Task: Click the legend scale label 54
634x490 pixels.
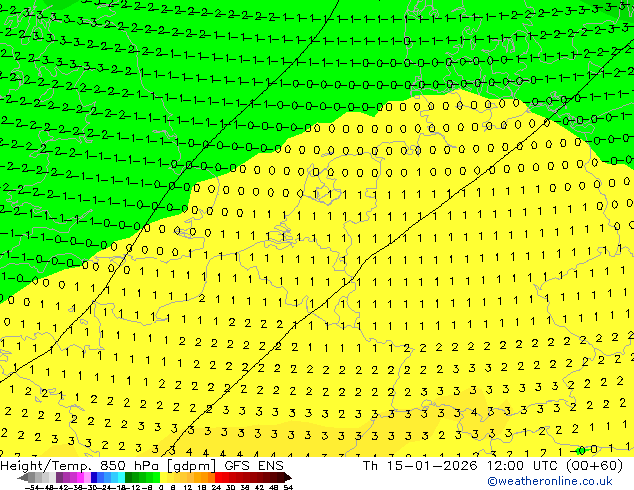Action: tap(288, 487)
